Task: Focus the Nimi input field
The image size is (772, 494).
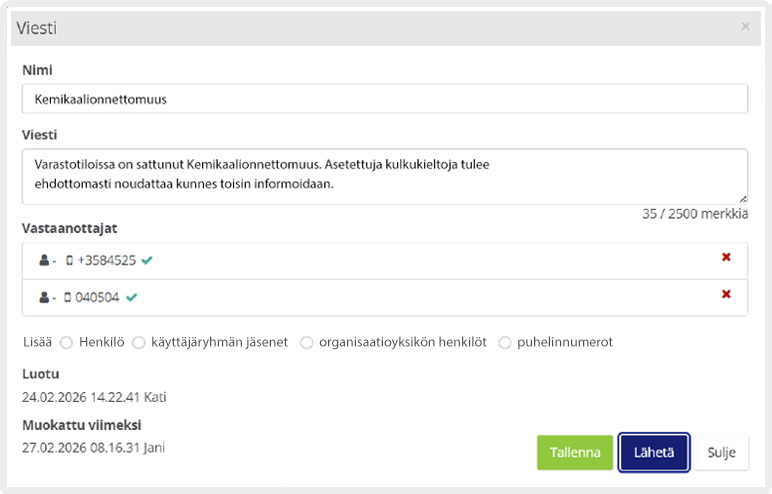Action: (384, 99)
